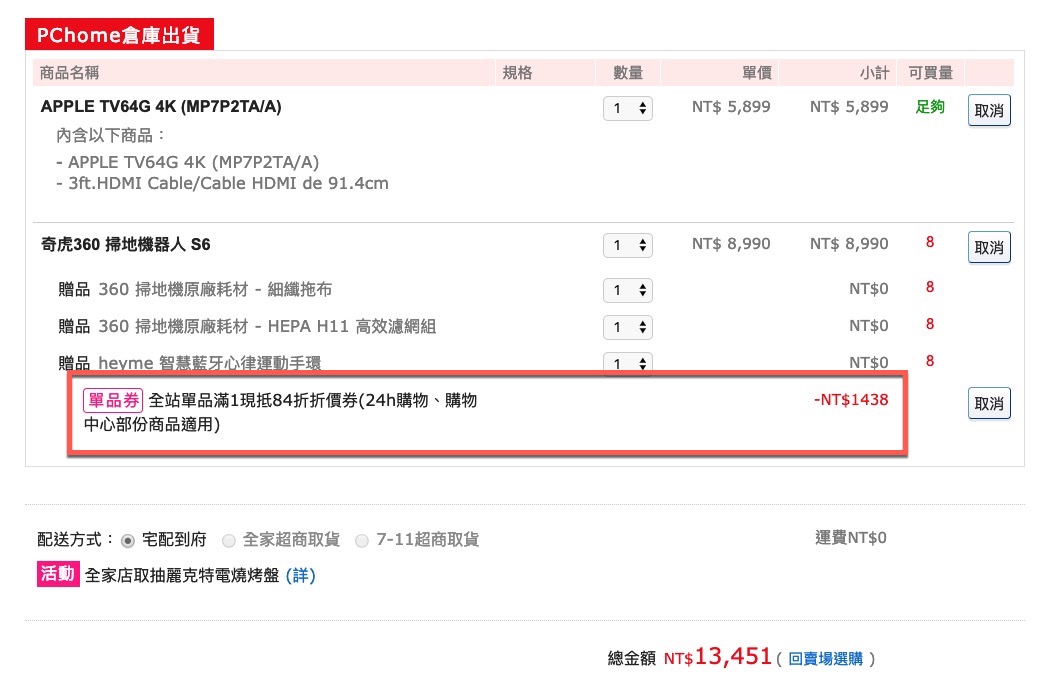
Task: Click 回賣場選購 link
Action: pos(825,659)
